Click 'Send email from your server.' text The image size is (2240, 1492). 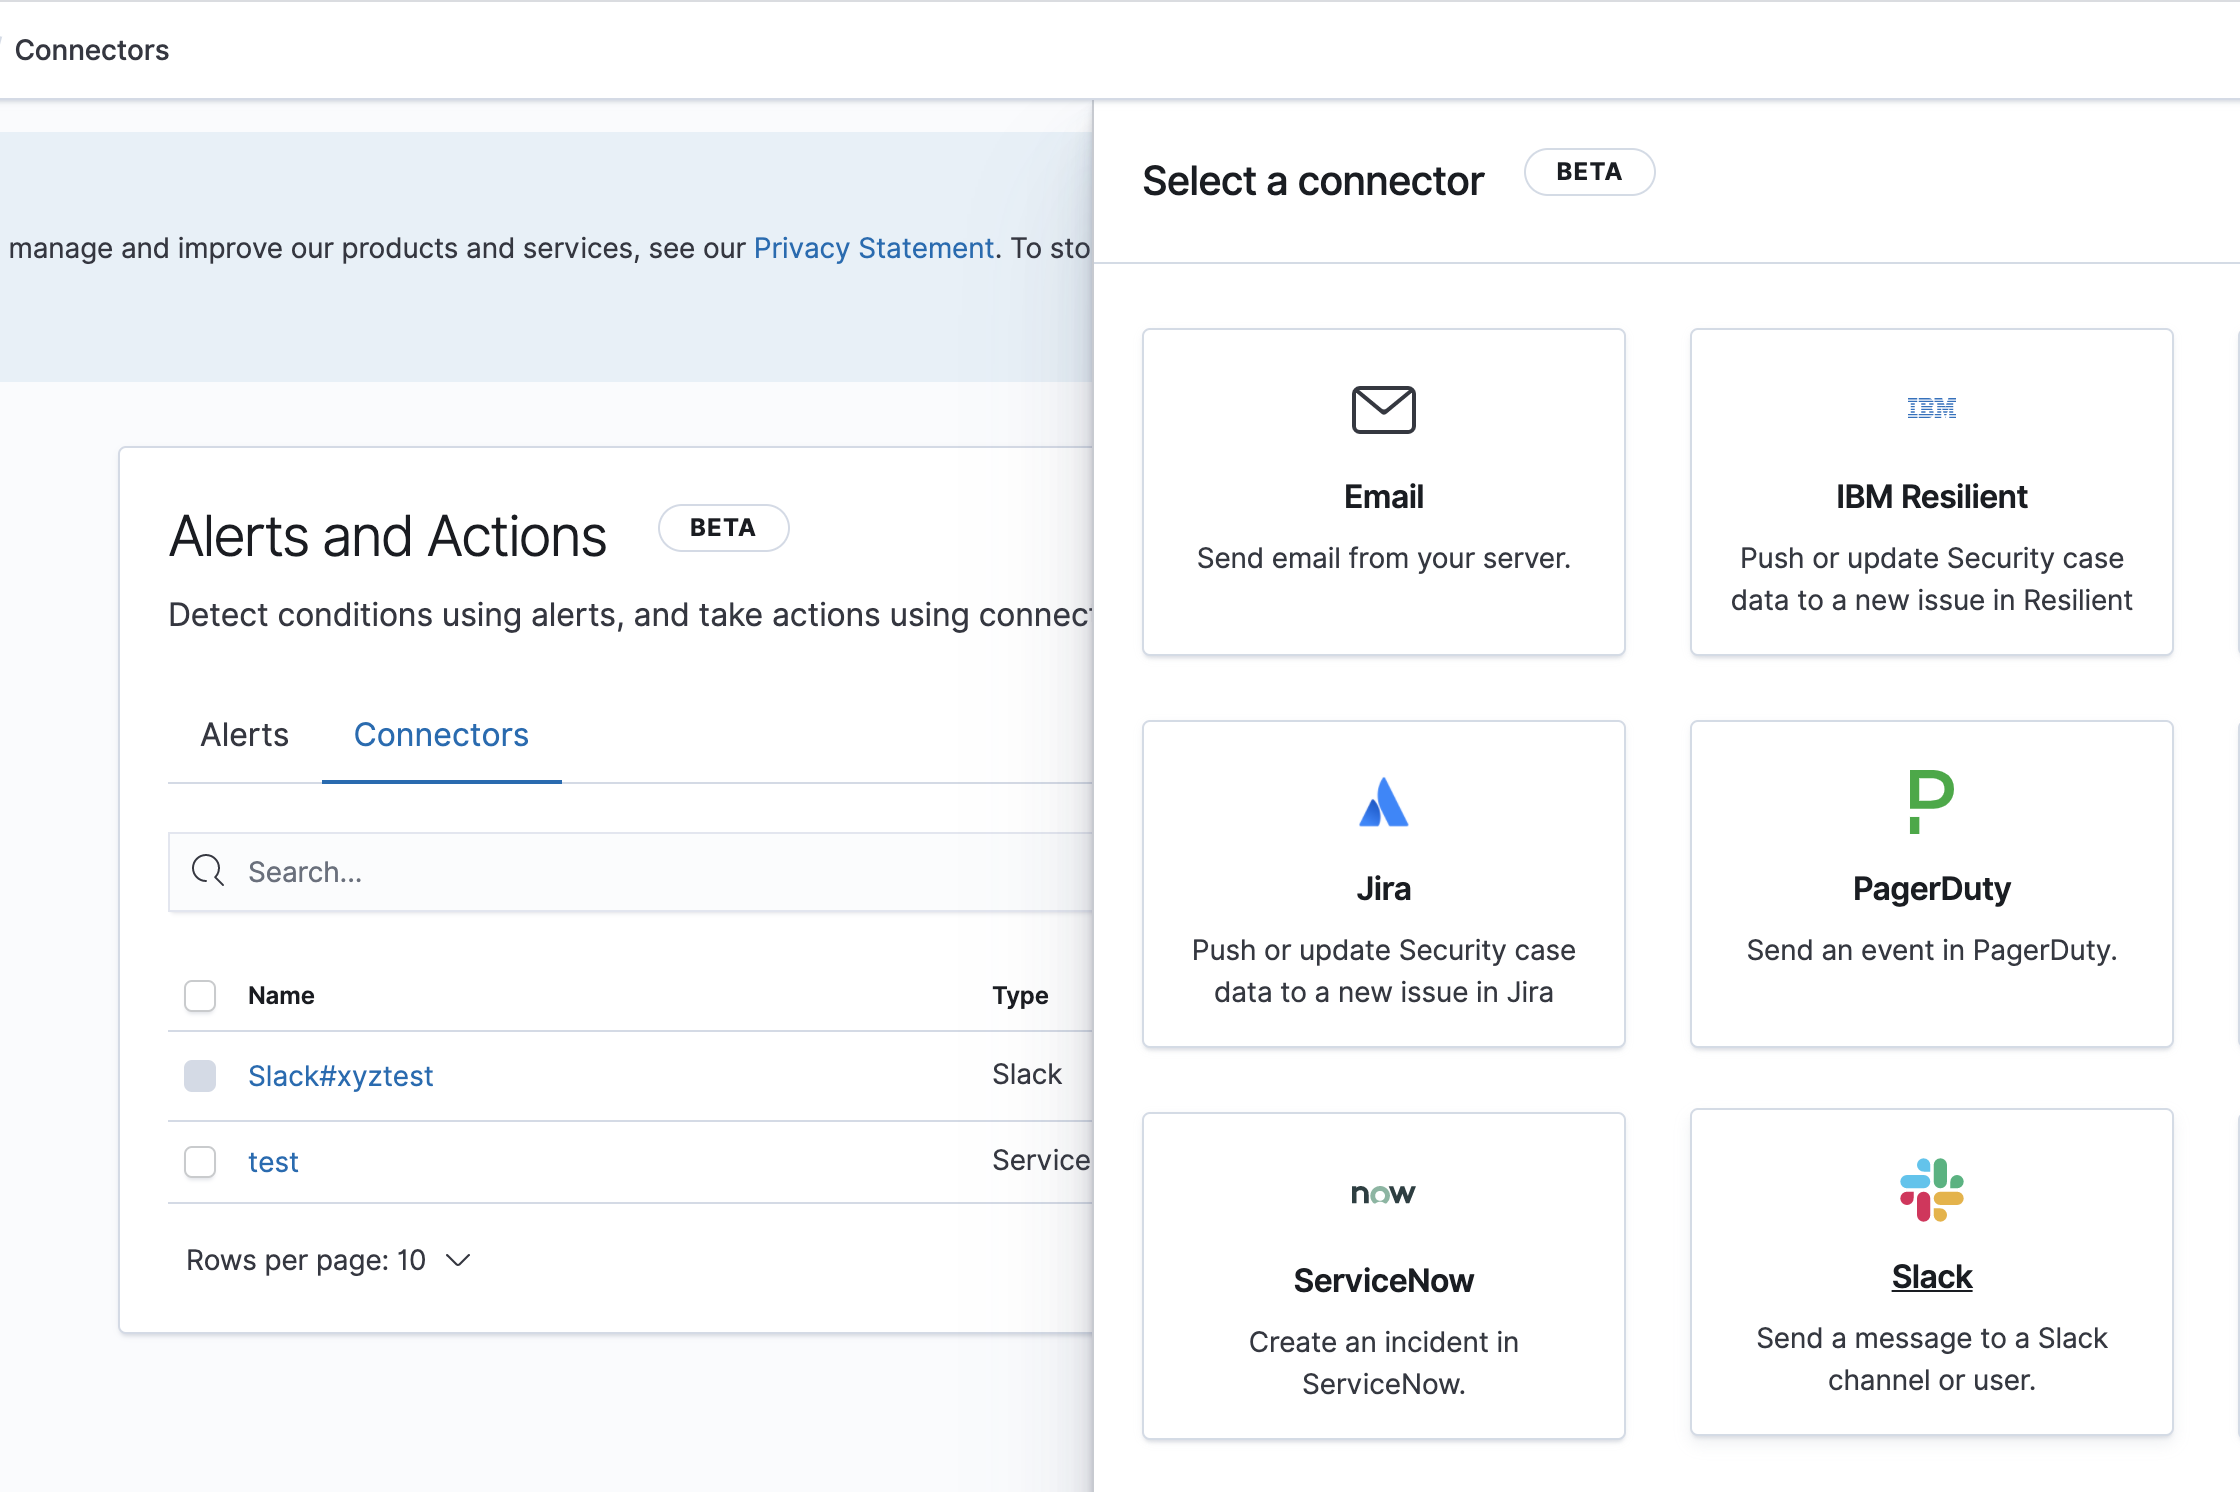click(1383, 558)
